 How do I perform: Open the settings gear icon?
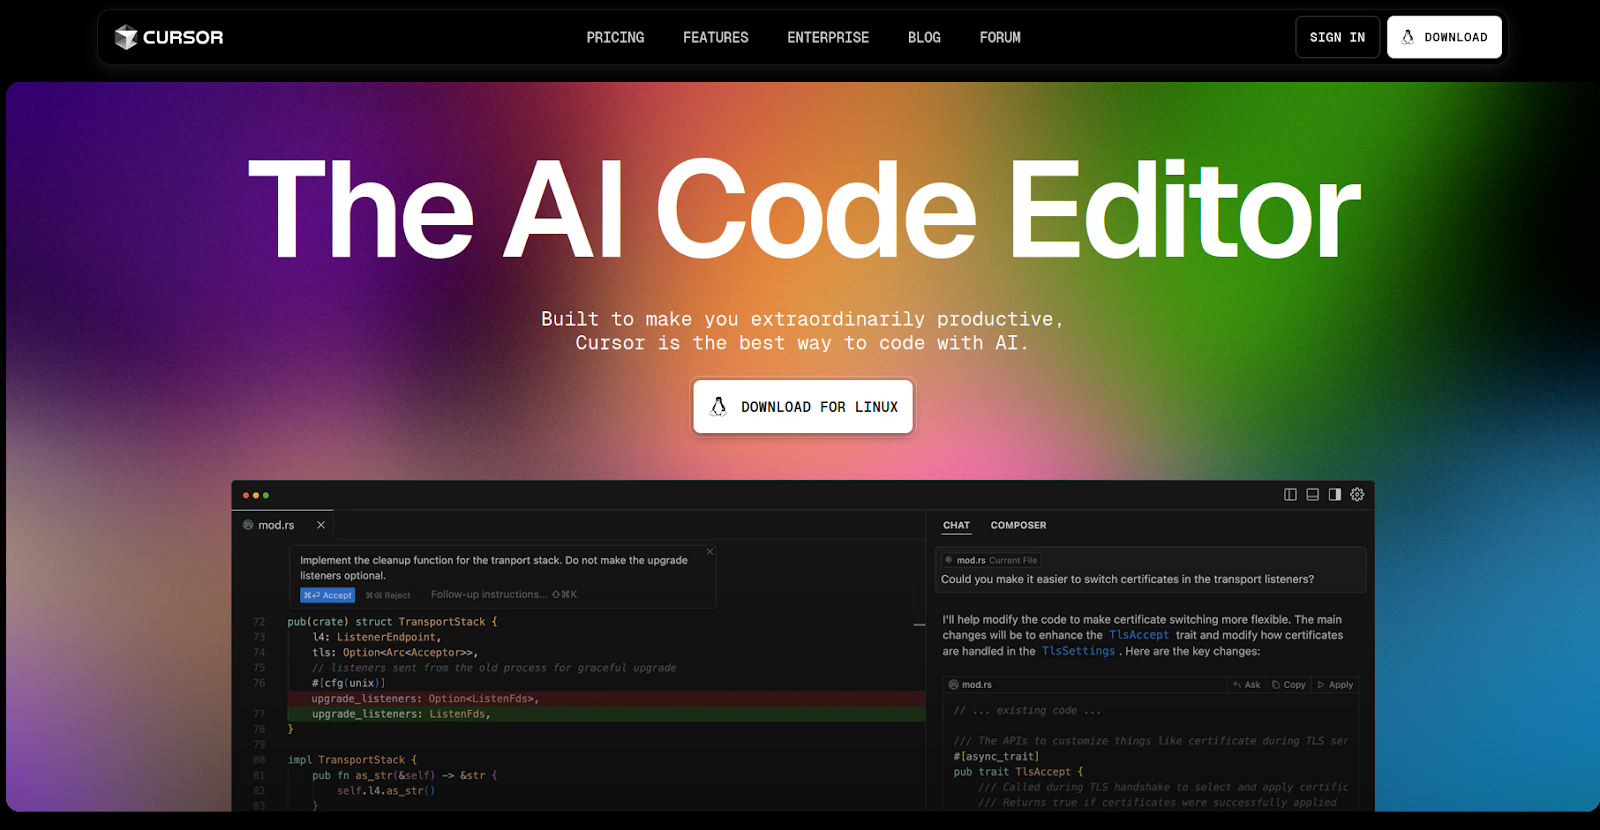(x=1357, y=494)
